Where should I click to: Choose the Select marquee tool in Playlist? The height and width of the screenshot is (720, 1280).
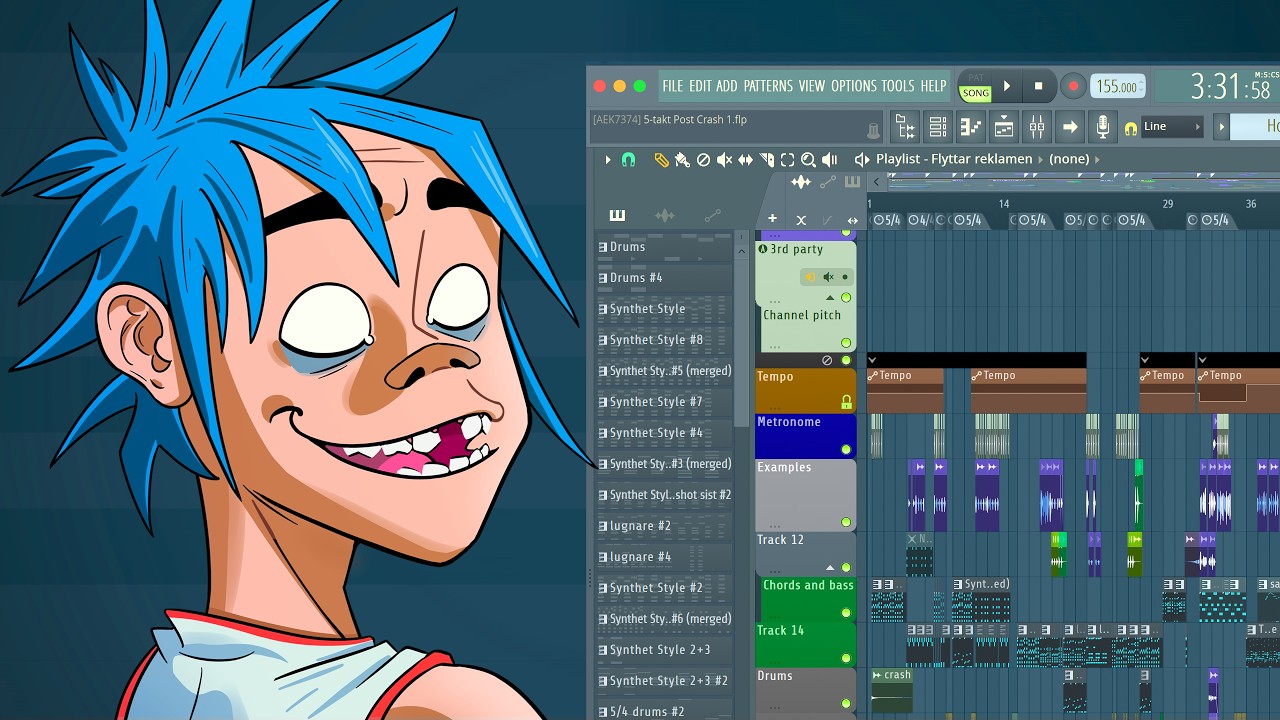click(x=787, y=159)
